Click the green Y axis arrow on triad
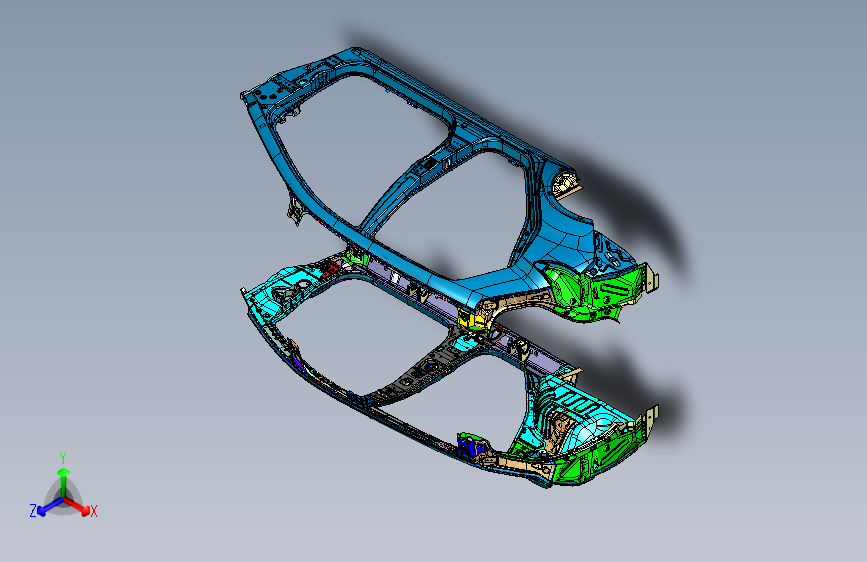 click(x=64, y=481)
